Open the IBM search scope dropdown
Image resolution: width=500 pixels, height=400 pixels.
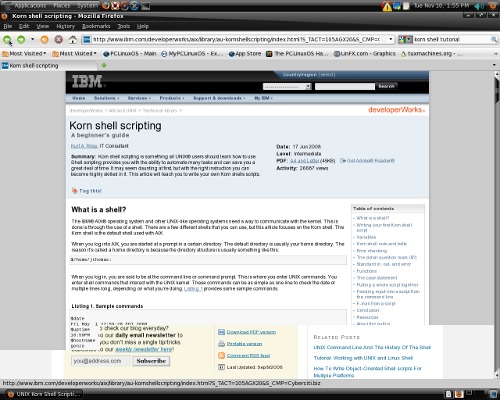[287, 87]
